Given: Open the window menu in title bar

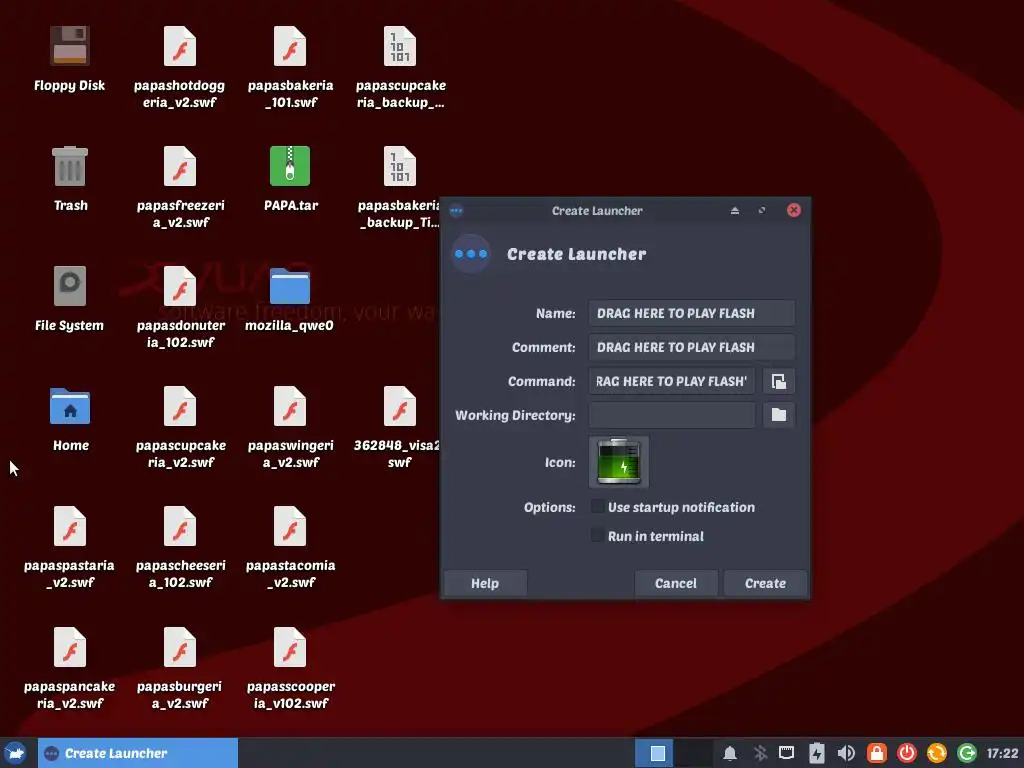Looking at the screenshot, I should (456, 210).
